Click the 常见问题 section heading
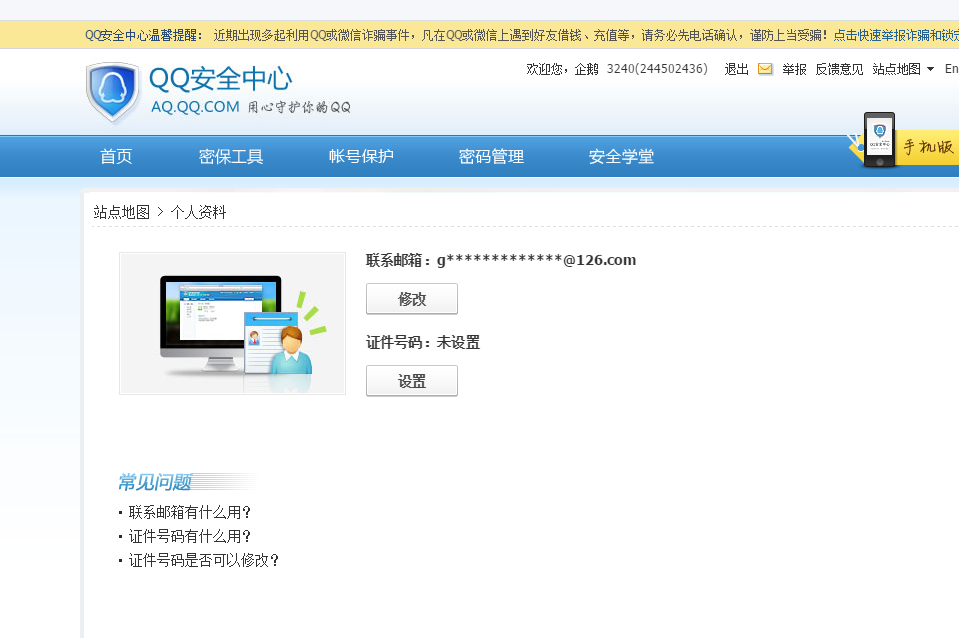The image size is (959, 638). [x=155, y=482]
